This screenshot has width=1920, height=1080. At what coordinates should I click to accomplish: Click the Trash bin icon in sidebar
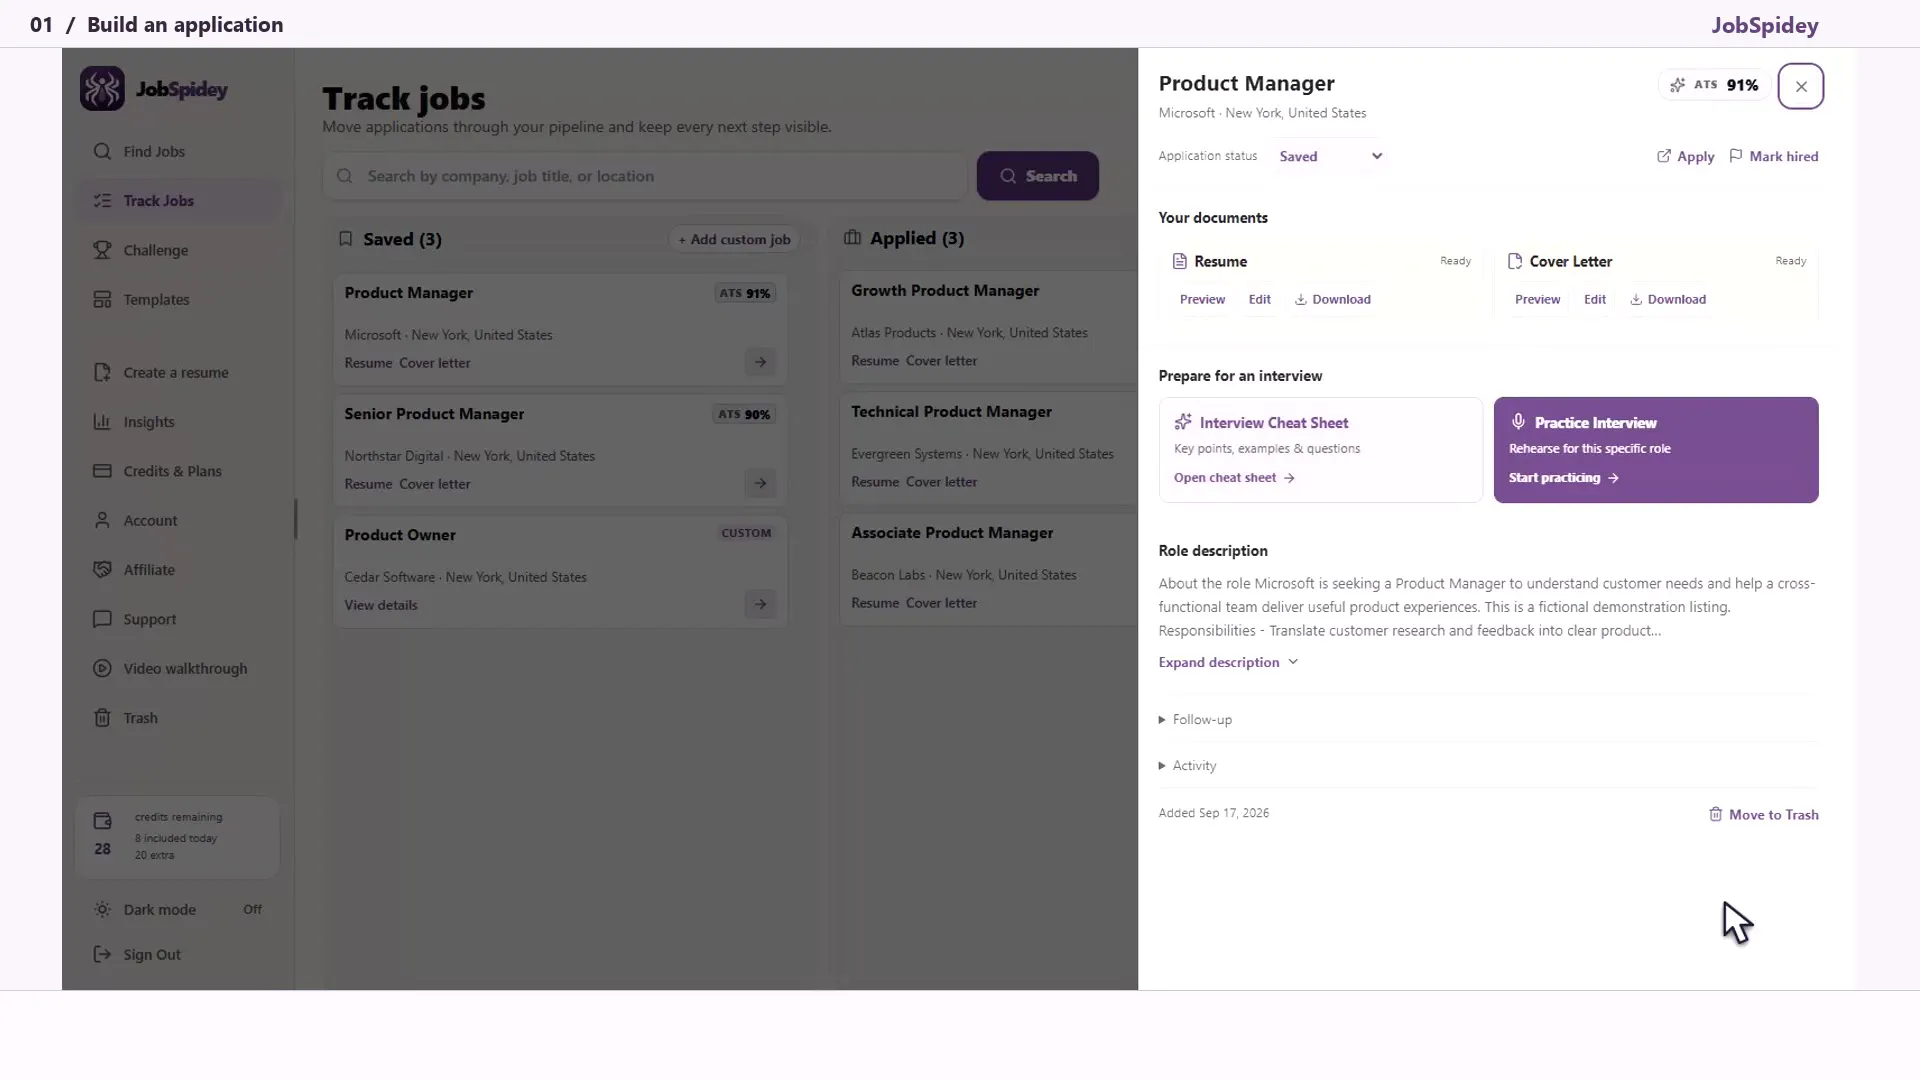pyautogui.click(x=102, y=718)
